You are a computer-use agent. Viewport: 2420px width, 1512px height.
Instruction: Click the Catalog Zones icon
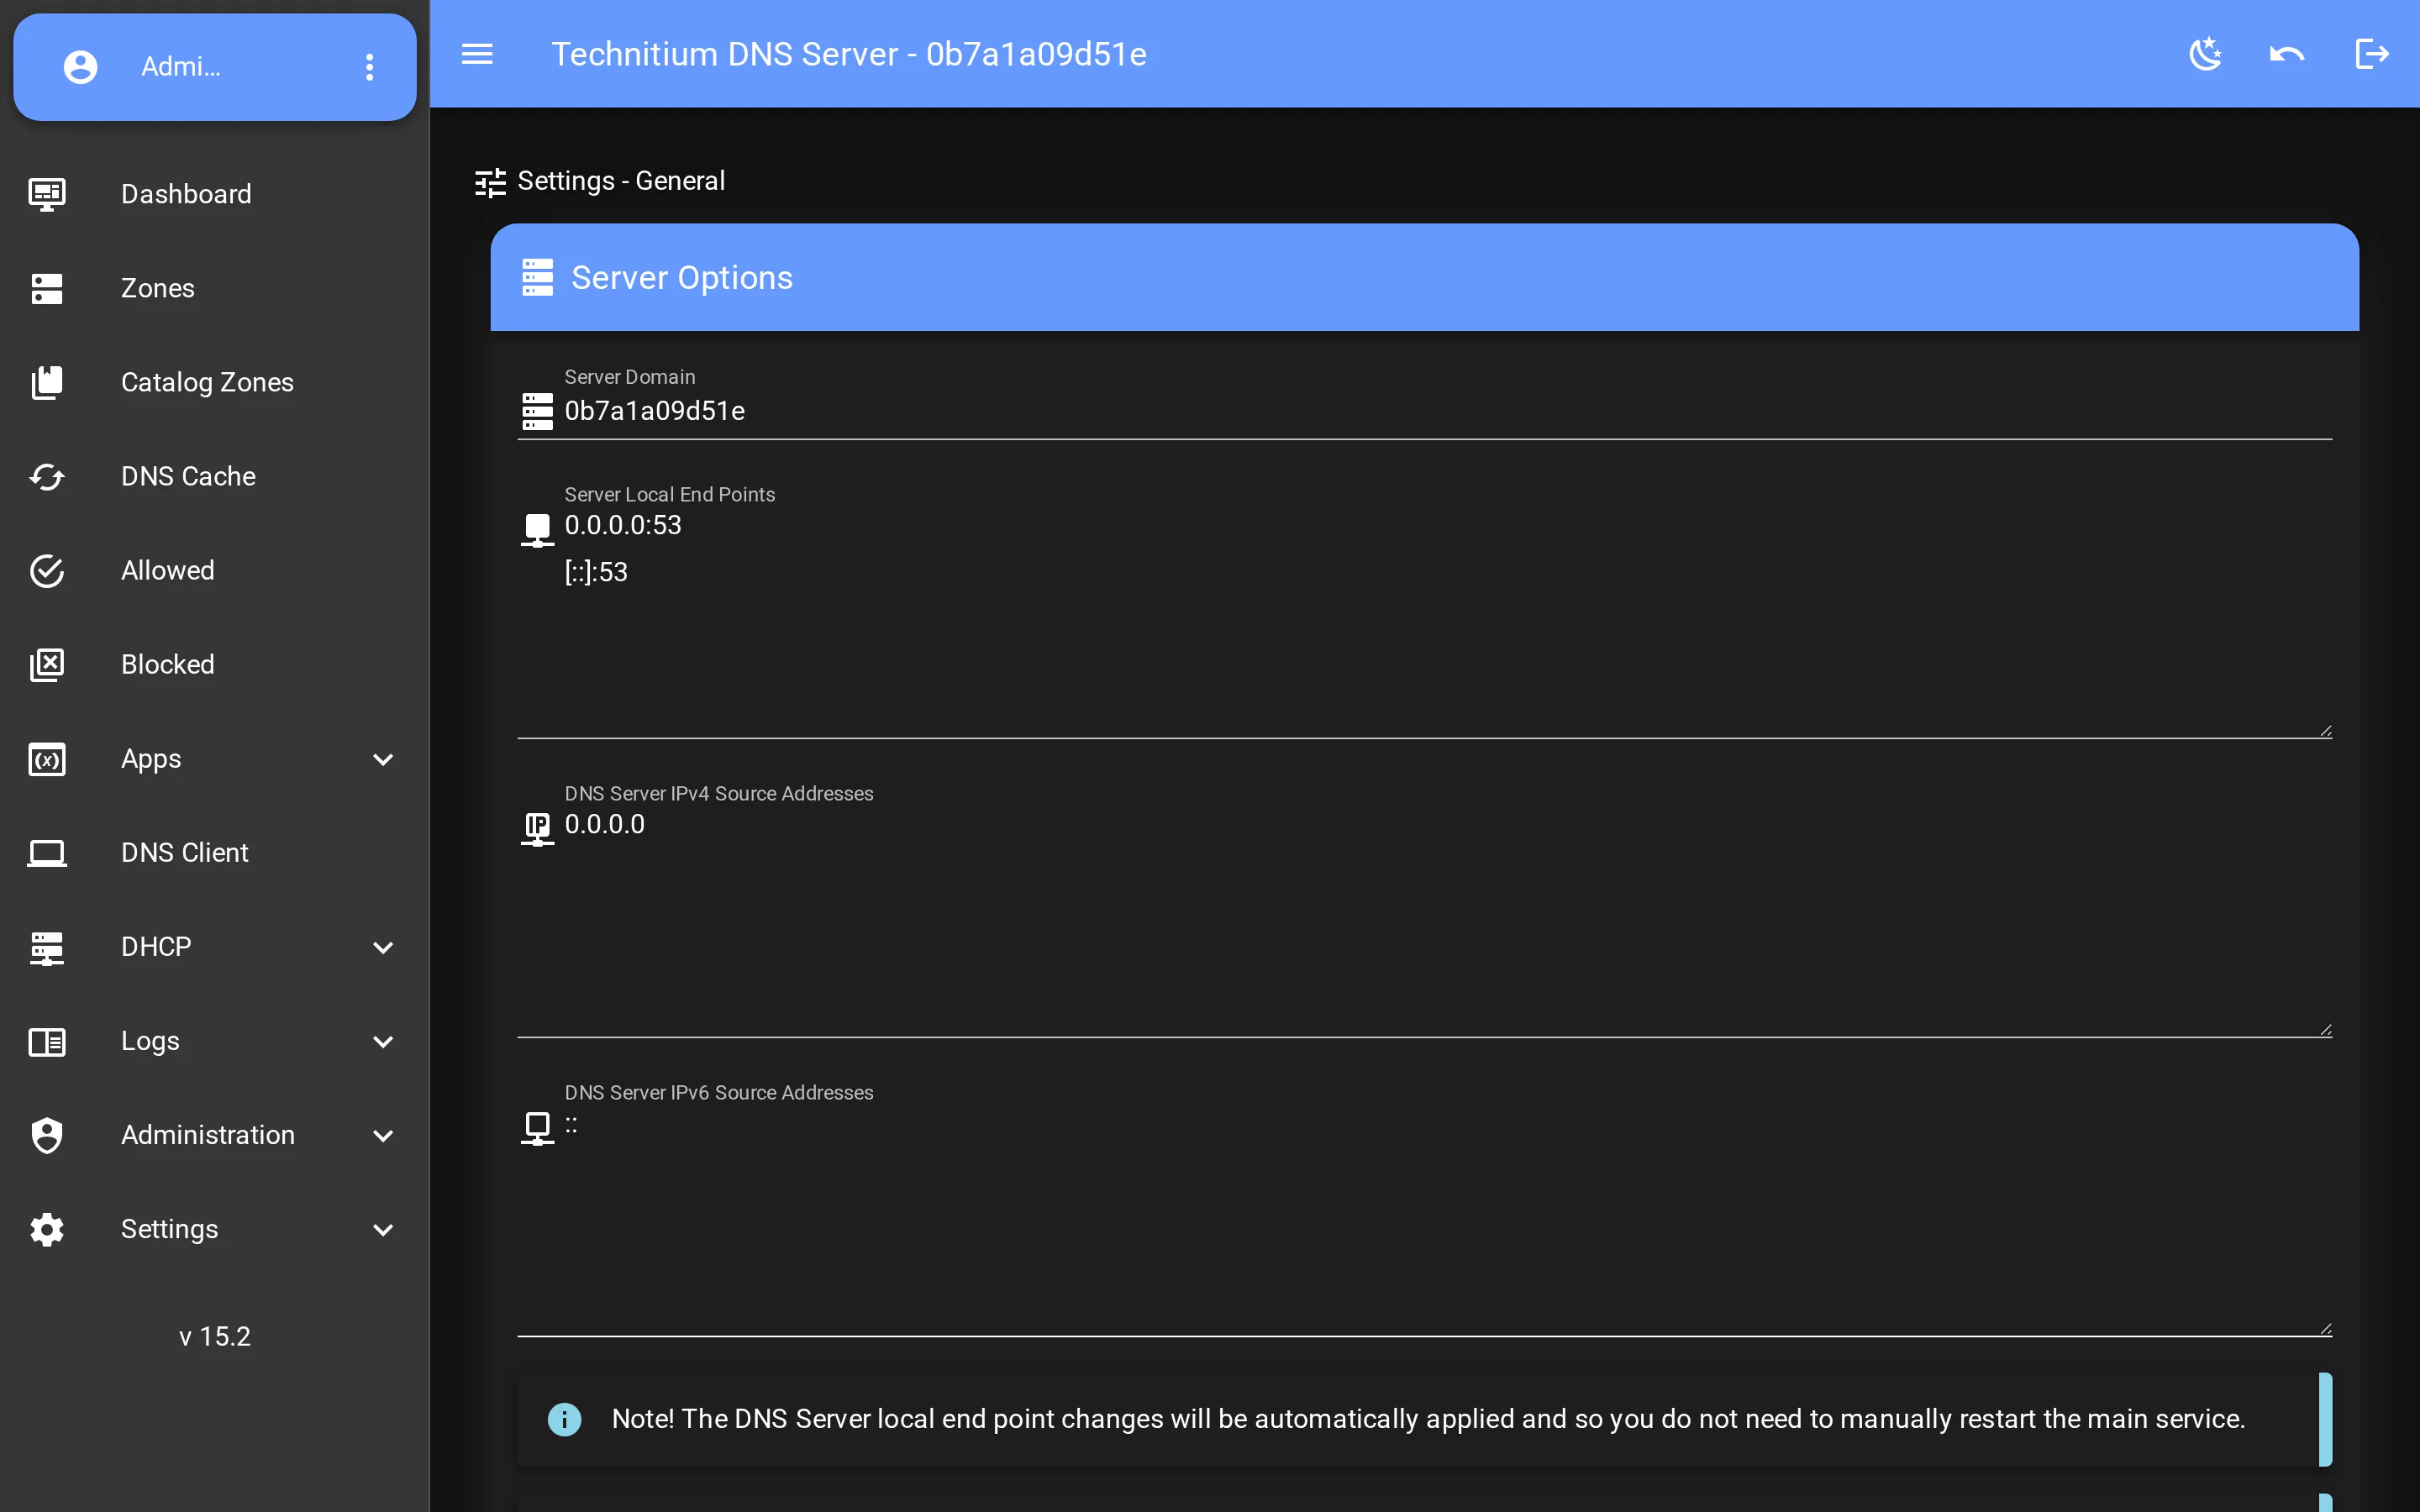[x=47, y=382]
